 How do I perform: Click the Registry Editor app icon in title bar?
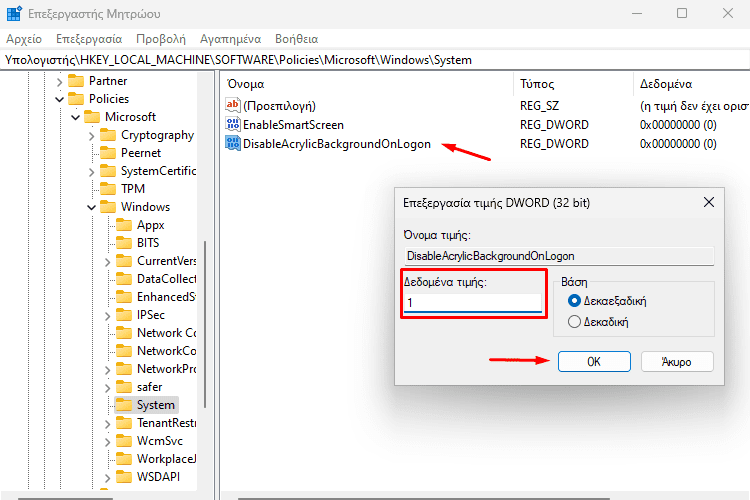[14, 13]
